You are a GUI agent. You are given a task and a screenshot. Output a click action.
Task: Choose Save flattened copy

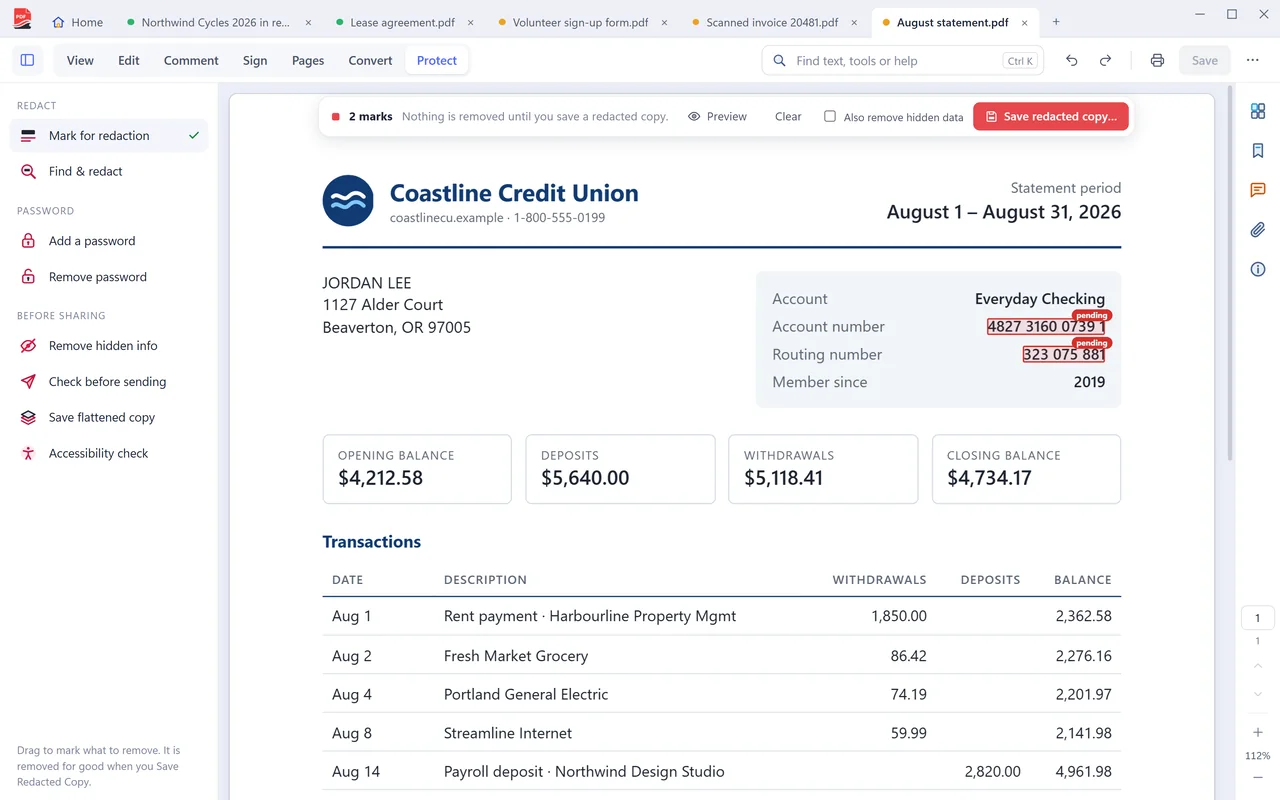tap(109, 418)
